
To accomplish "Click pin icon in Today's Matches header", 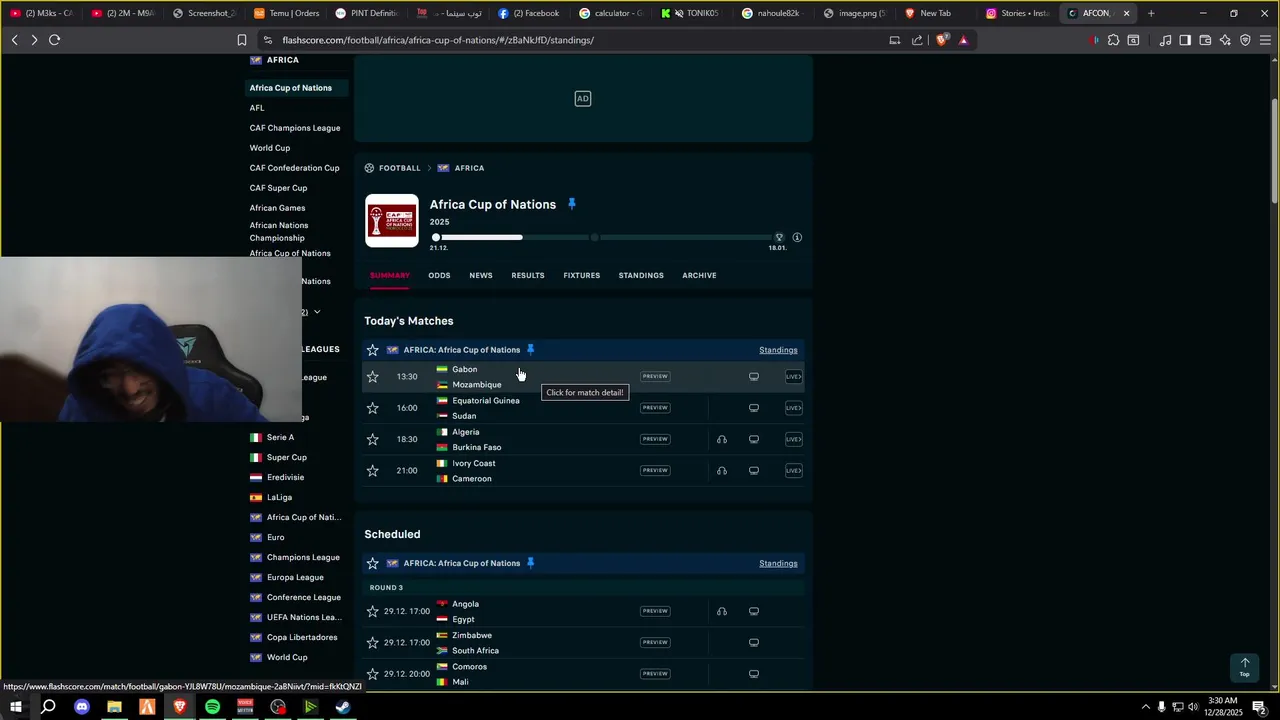I will coord(530,350).
